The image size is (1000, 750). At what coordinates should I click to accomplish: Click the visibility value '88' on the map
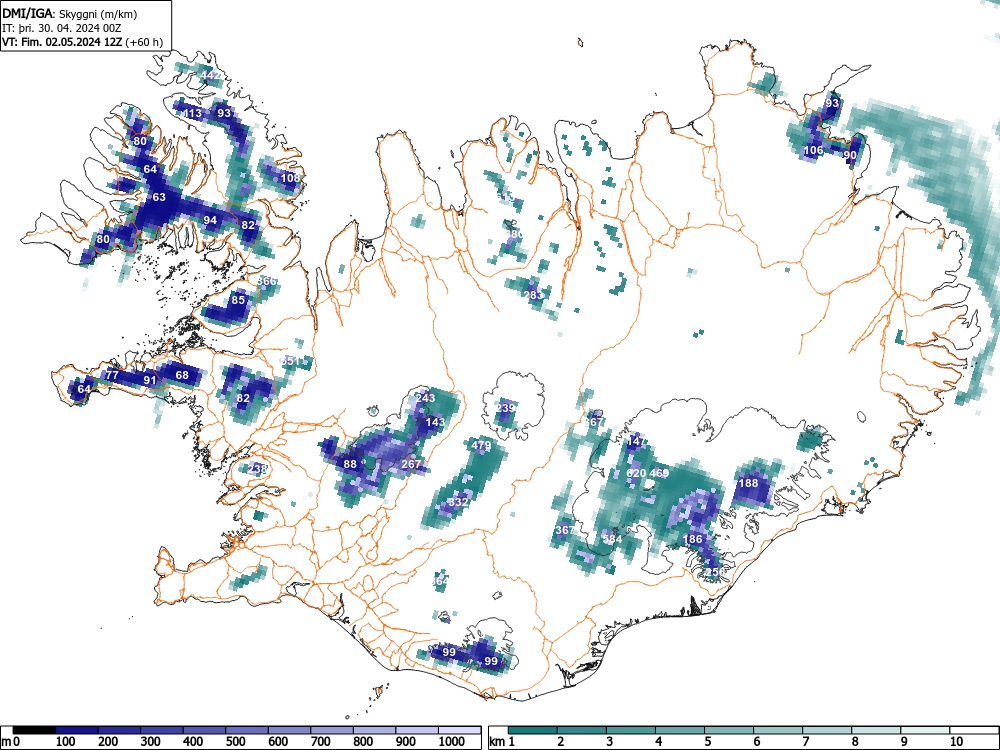tap(350, 464)
